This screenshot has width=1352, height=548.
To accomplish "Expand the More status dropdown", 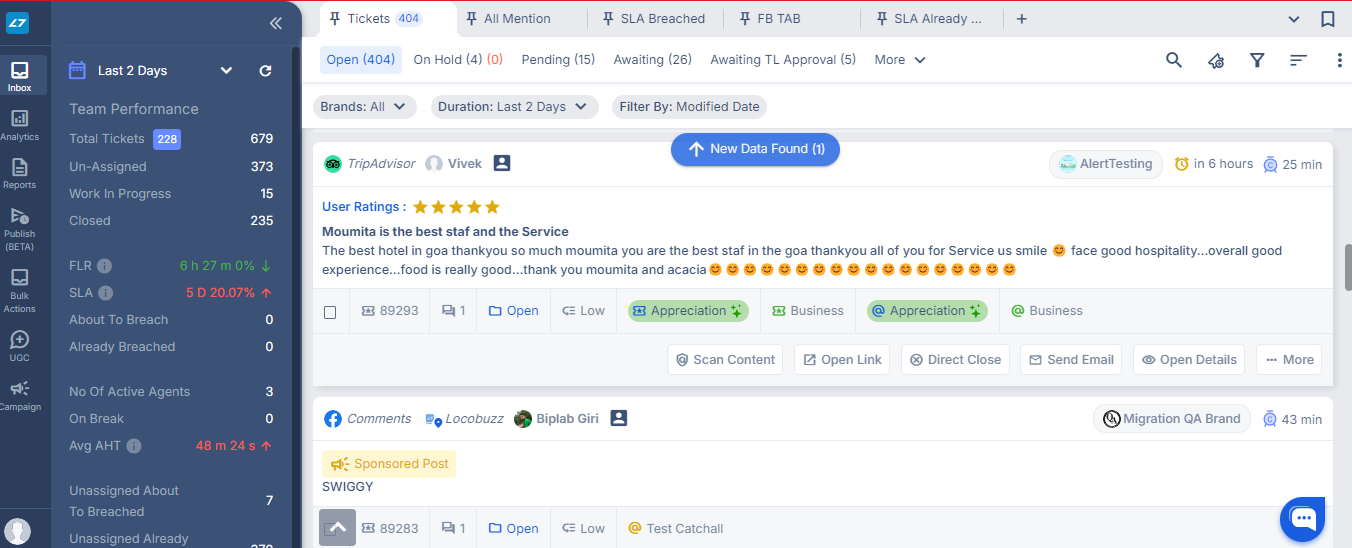I will coord(900,60).
